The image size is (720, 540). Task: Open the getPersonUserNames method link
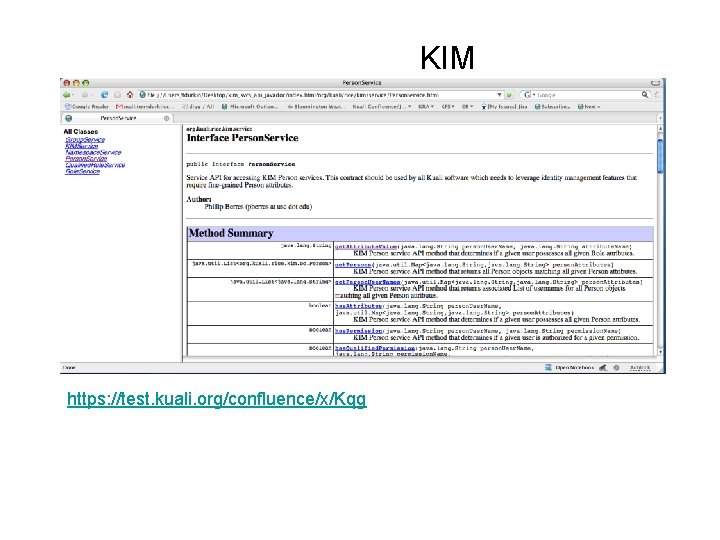[367, 282]
